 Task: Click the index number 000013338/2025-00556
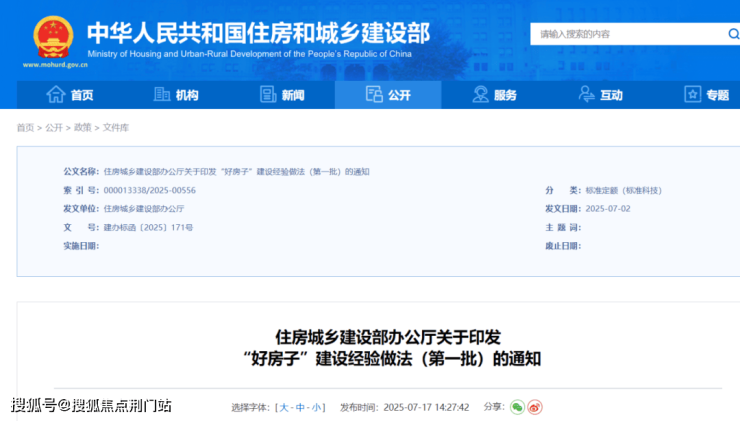(150, 190)
